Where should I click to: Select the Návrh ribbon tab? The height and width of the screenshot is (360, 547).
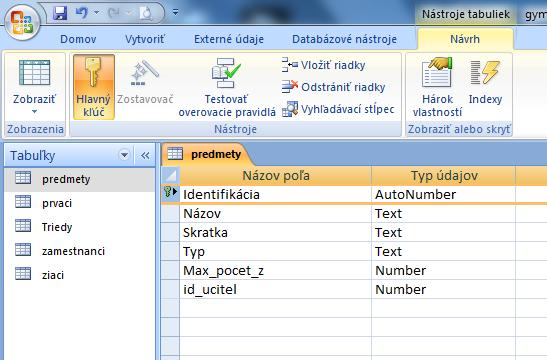click(x=465, y=39)
